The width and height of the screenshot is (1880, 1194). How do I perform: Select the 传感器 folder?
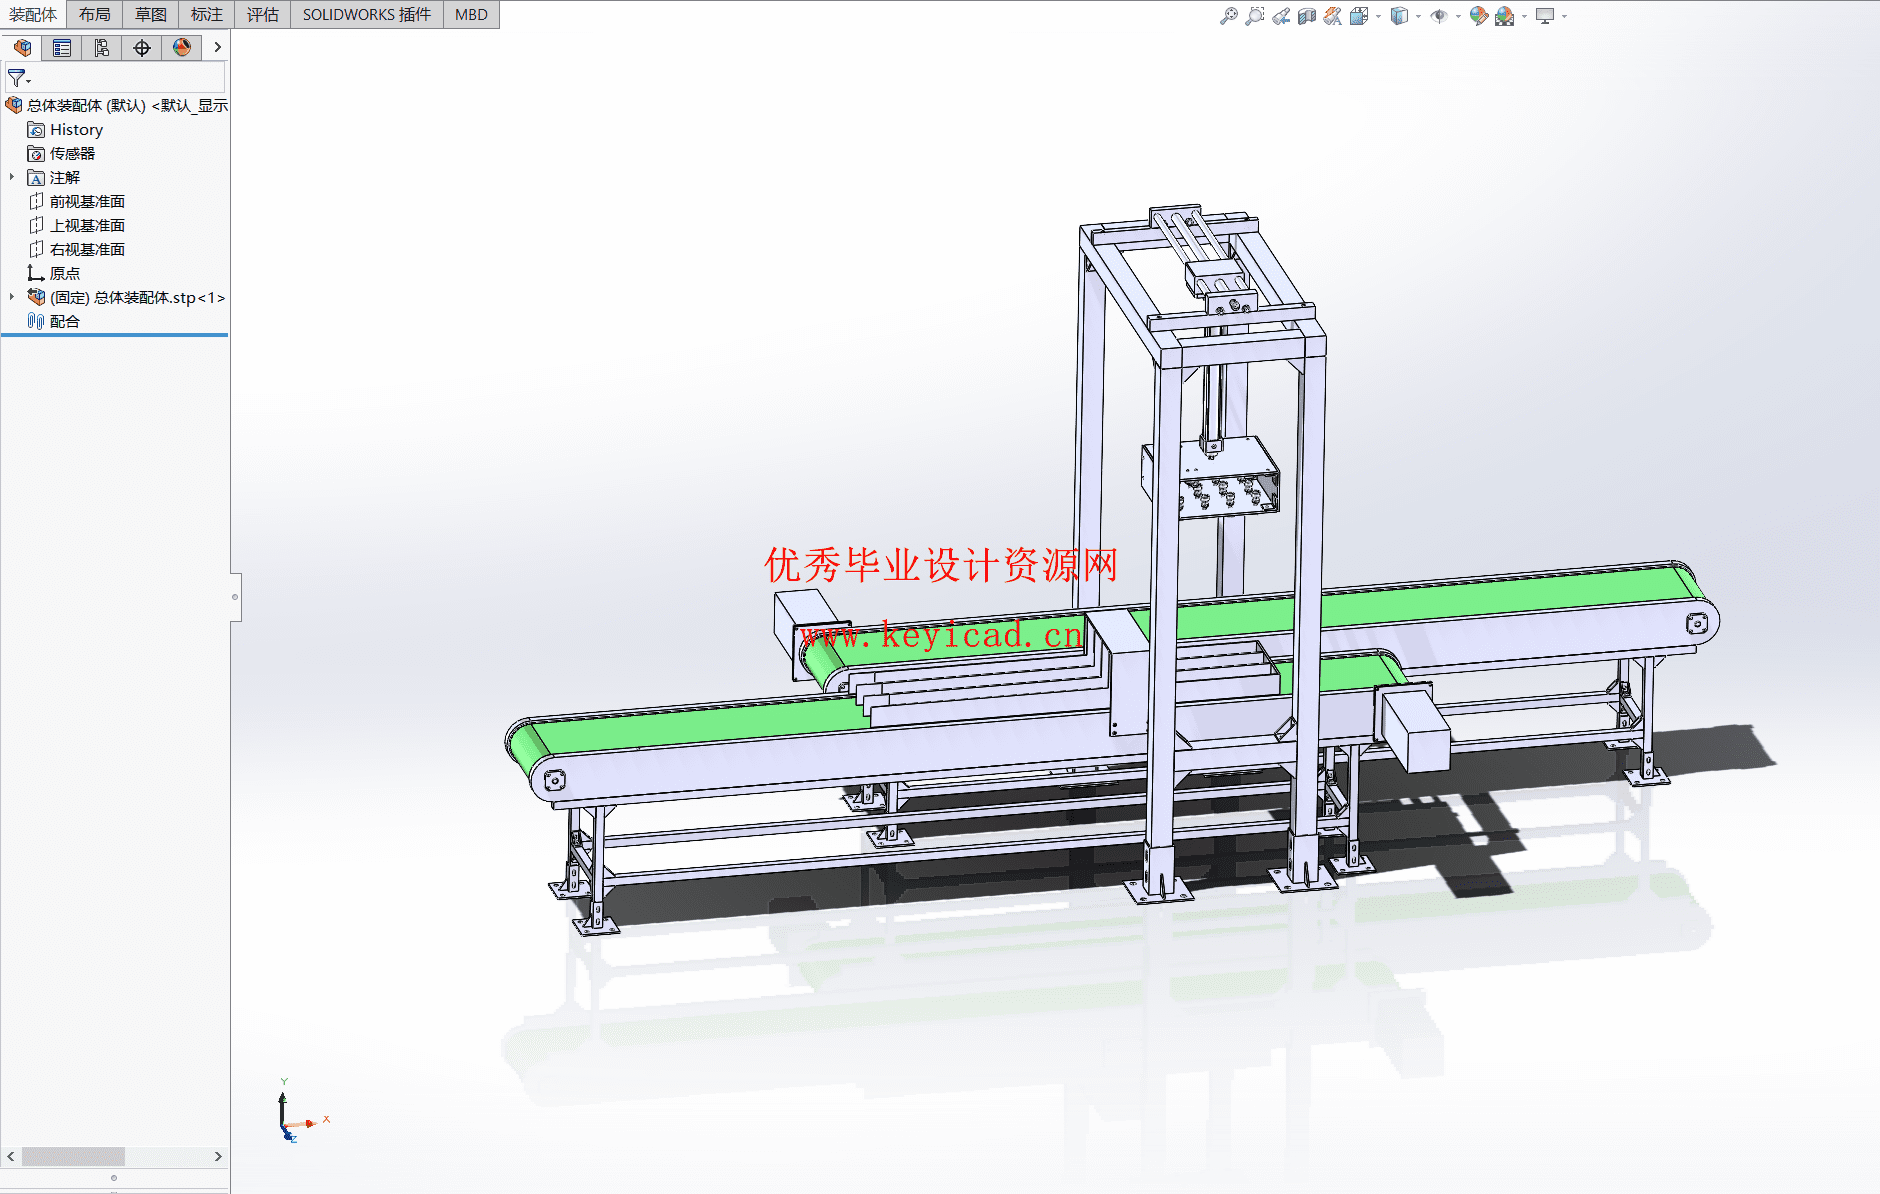tap(72, 153)
